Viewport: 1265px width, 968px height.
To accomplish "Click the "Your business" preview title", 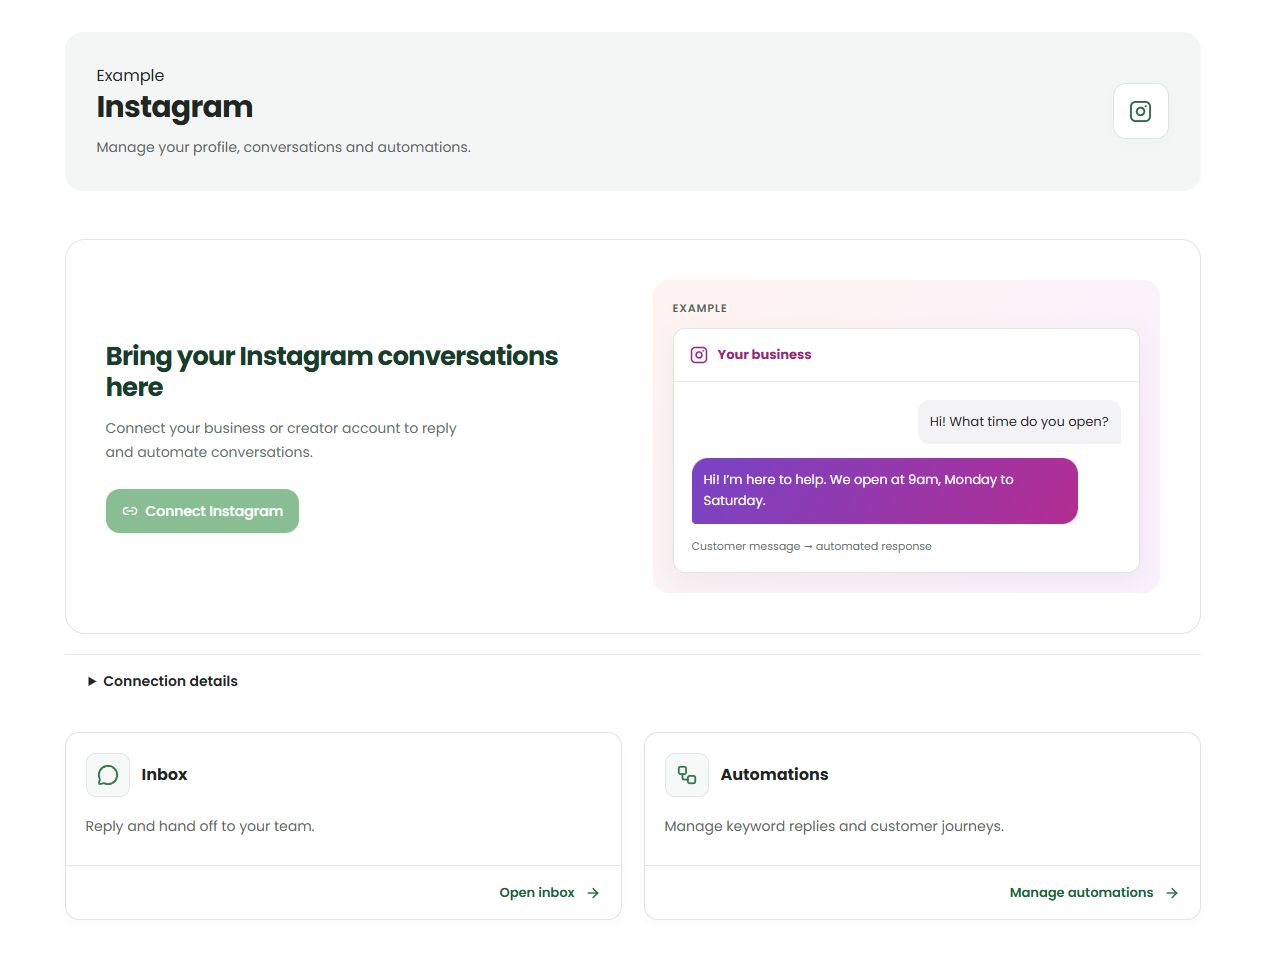I will [764, 355].
